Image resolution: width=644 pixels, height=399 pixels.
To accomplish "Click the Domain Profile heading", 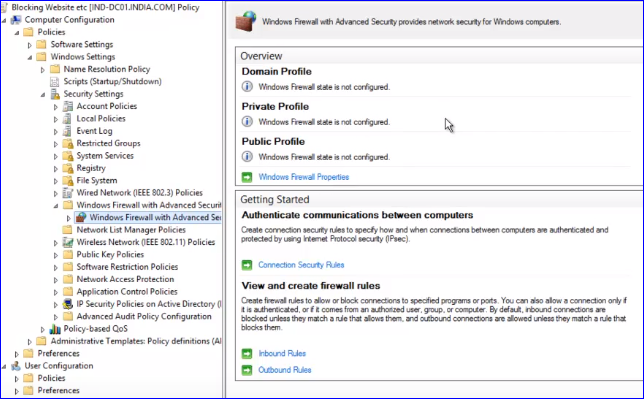I will click(x=276, y=71).
